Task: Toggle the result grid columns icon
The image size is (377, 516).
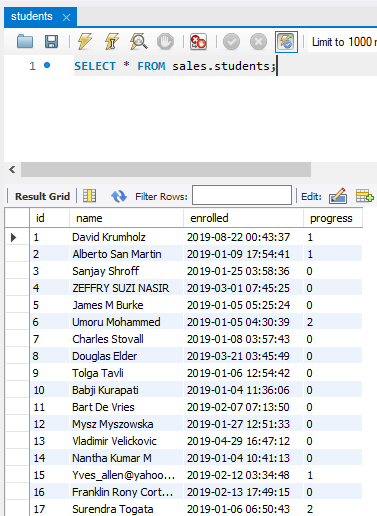Action: pyautogui.click(x=89, y=196)
